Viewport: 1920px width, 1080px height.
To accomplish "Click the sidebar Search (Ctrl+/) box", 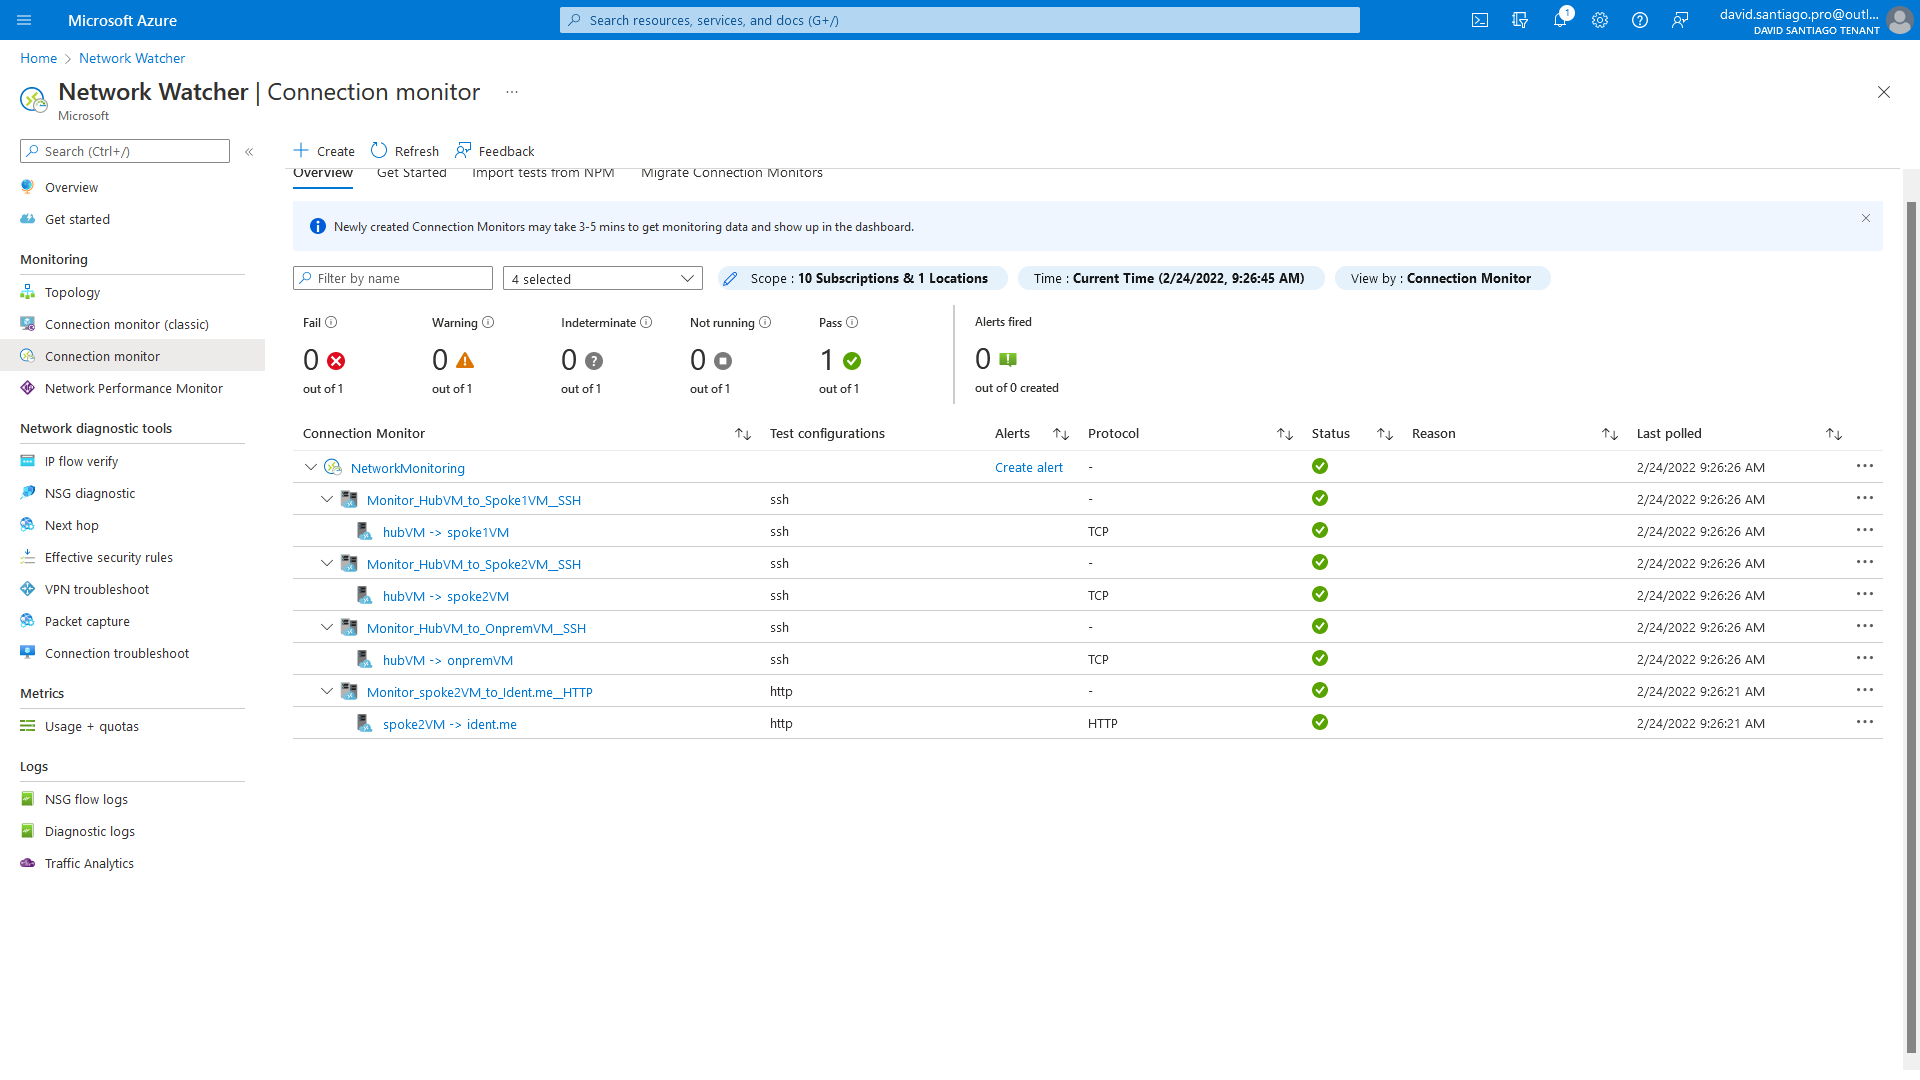I will 125,151.
